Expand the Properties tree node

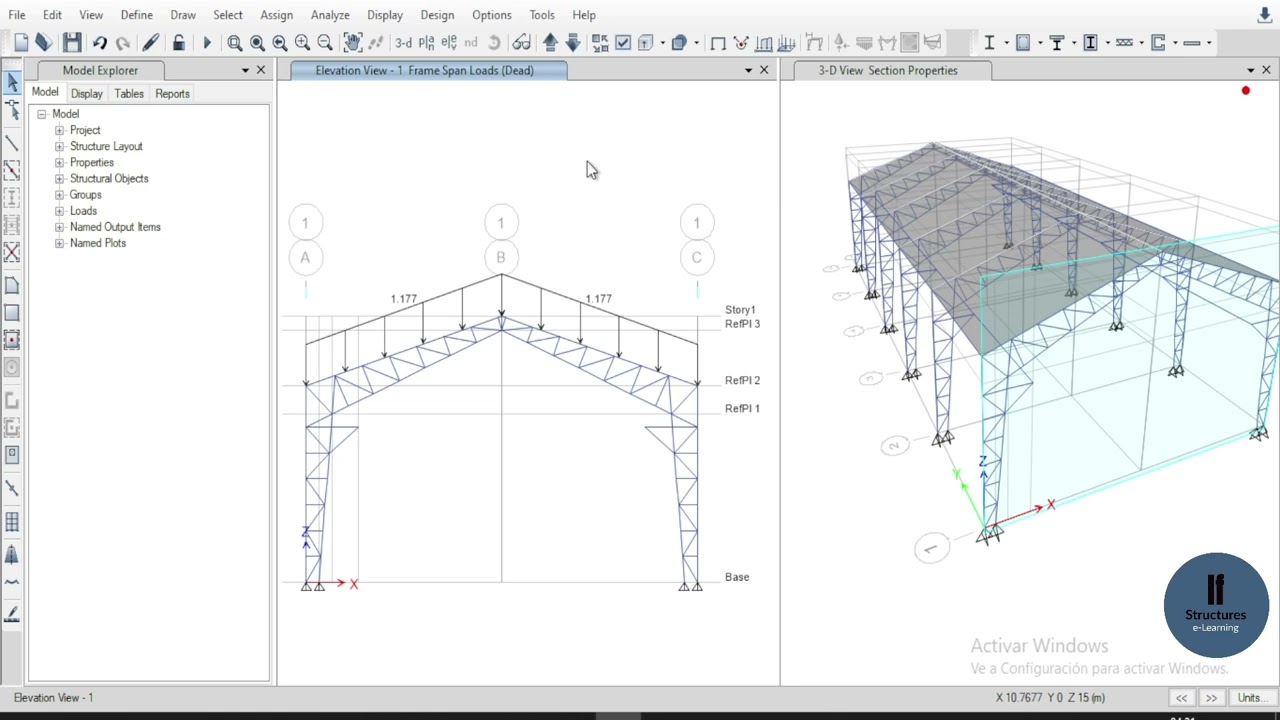[59, 162]
